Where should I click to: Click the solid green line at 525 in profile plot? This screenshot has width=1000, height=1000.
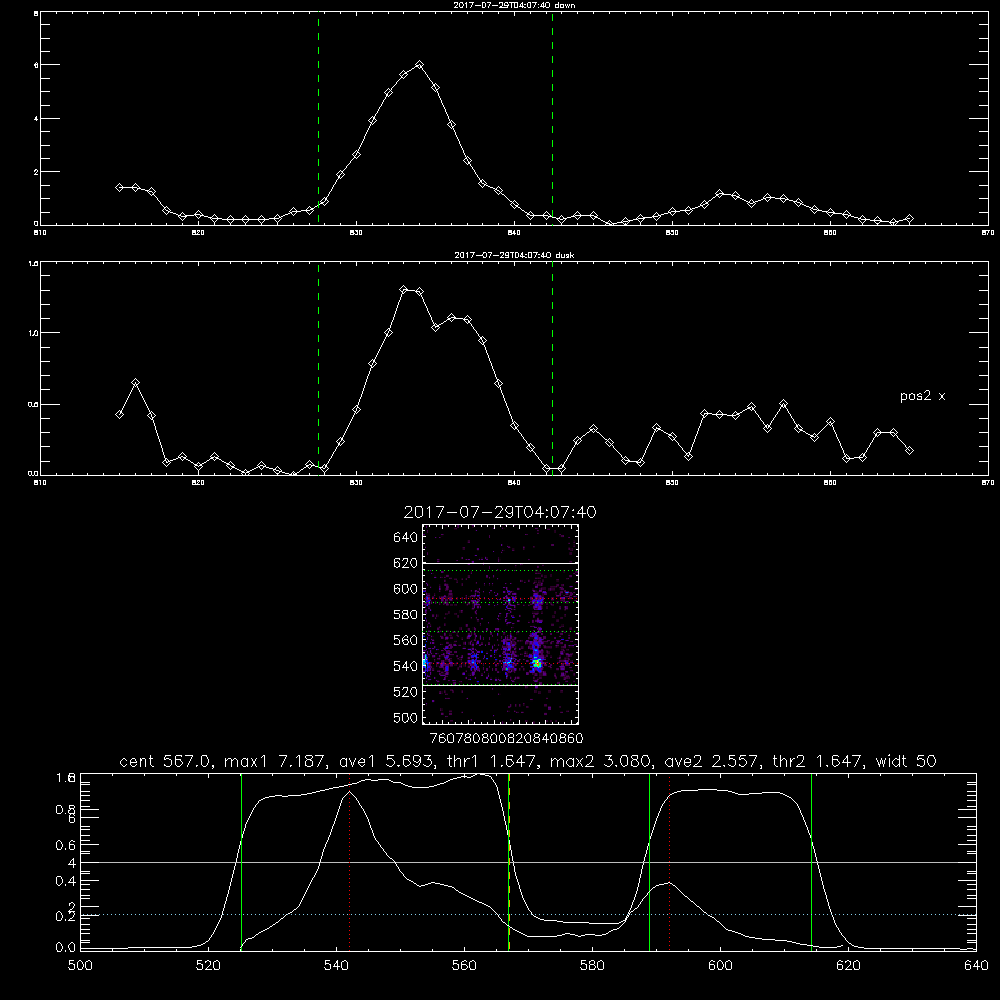click(x=241, y=861)
